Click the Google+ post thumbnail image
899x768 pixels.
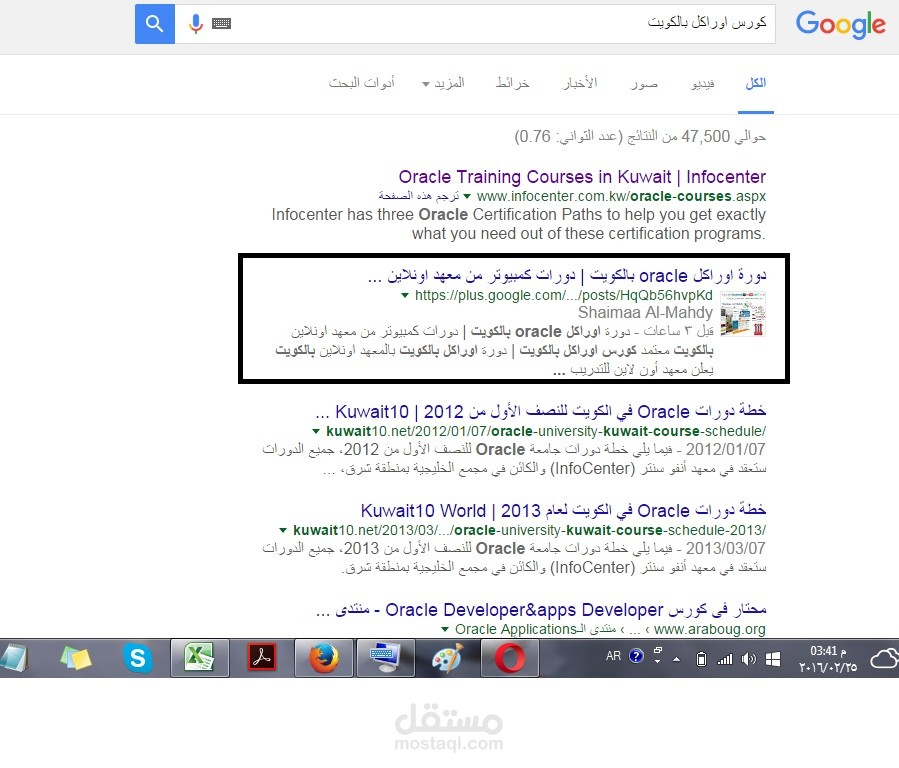743,313
